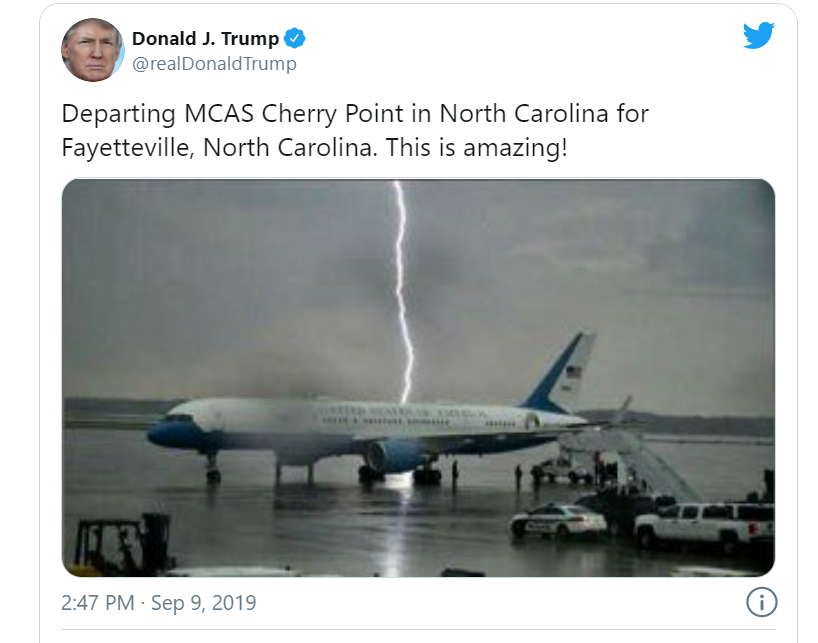Viewport: 818px width, 643px height.
Task: Click the blue verified checkmark badge
Action: pyautogui.click(x=295, y=38)
